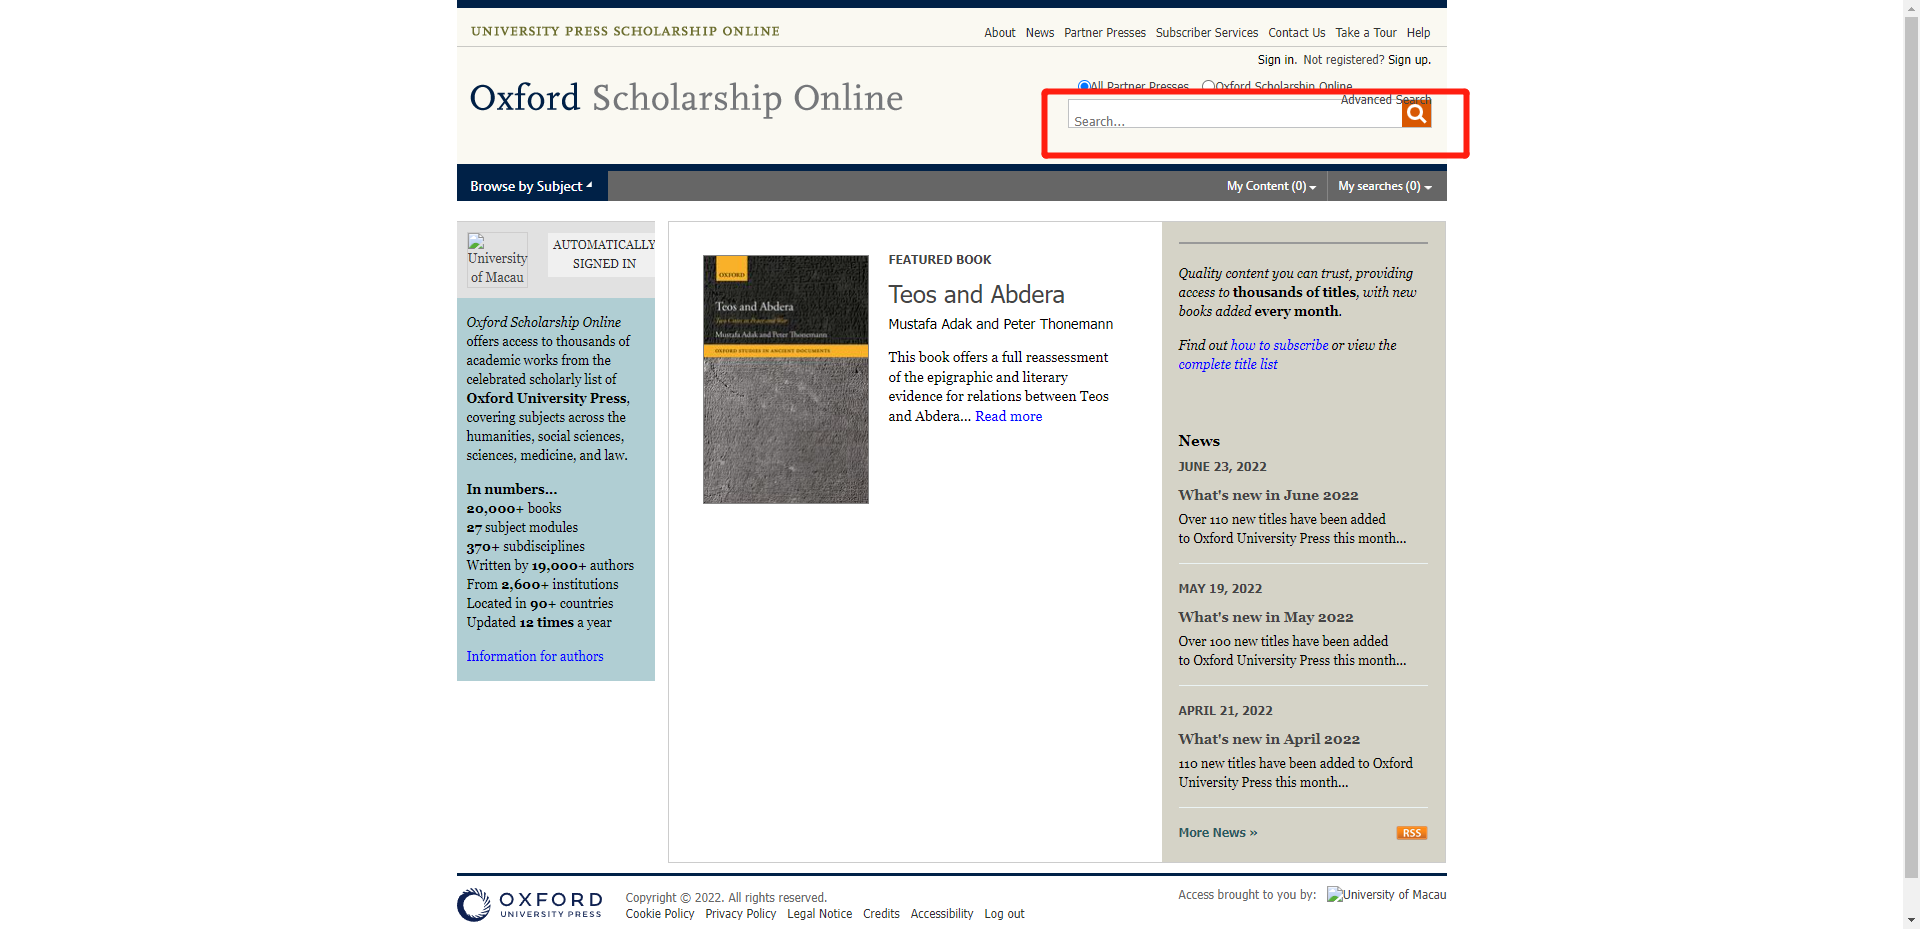Open the Credits page
1920x929 pixels.
pyautogui.click(x=881, y=914)
